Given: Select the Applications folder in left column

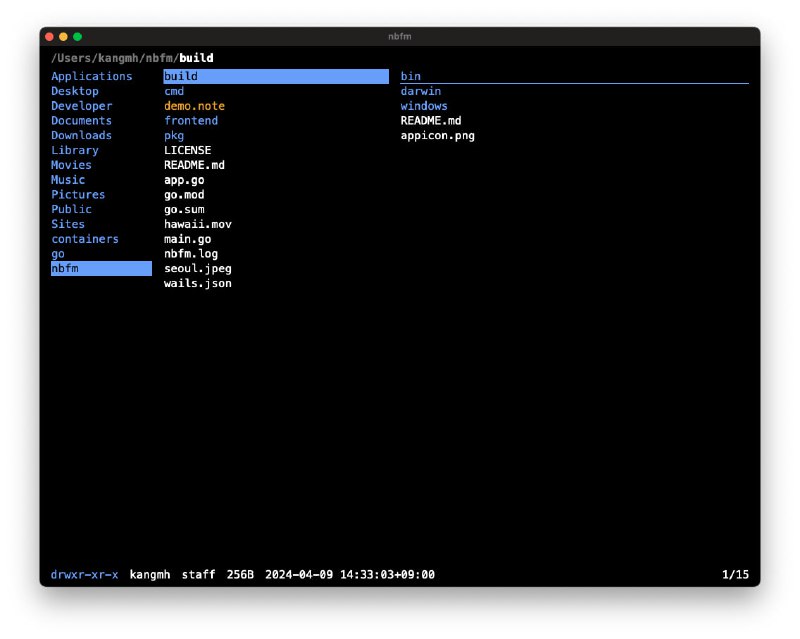Looking at the screenshot, I should 91,76.
